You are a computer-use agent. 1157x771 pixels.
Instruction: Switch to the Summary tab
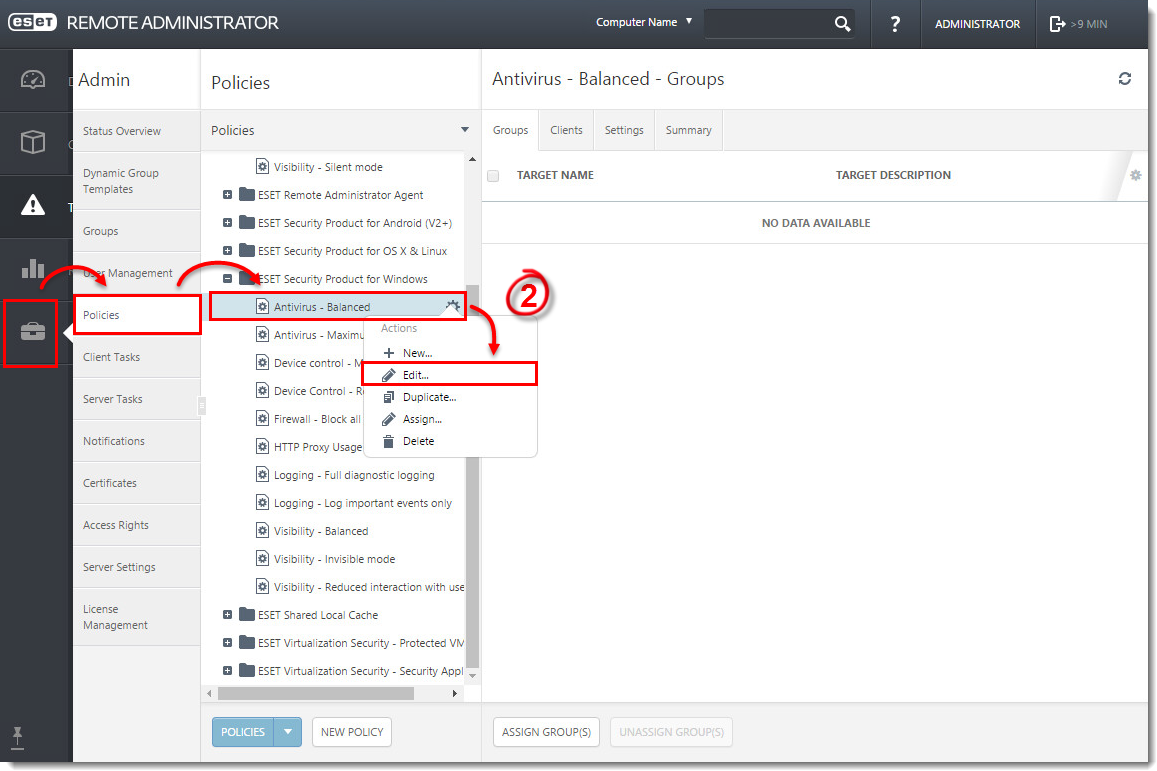pyautogui.click(x=688, y=130)
